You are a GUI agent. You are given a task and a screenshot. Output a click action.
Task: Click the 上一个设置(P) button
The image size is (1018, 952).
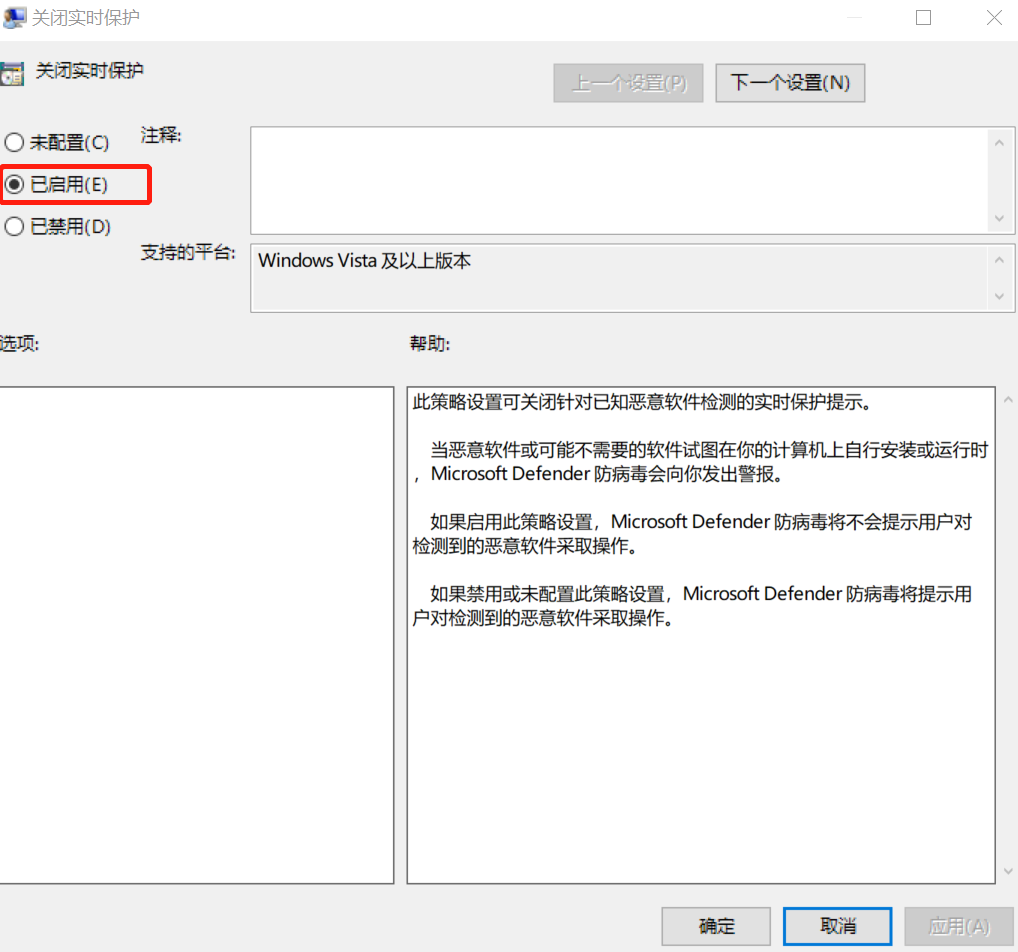tap(628, 83)
